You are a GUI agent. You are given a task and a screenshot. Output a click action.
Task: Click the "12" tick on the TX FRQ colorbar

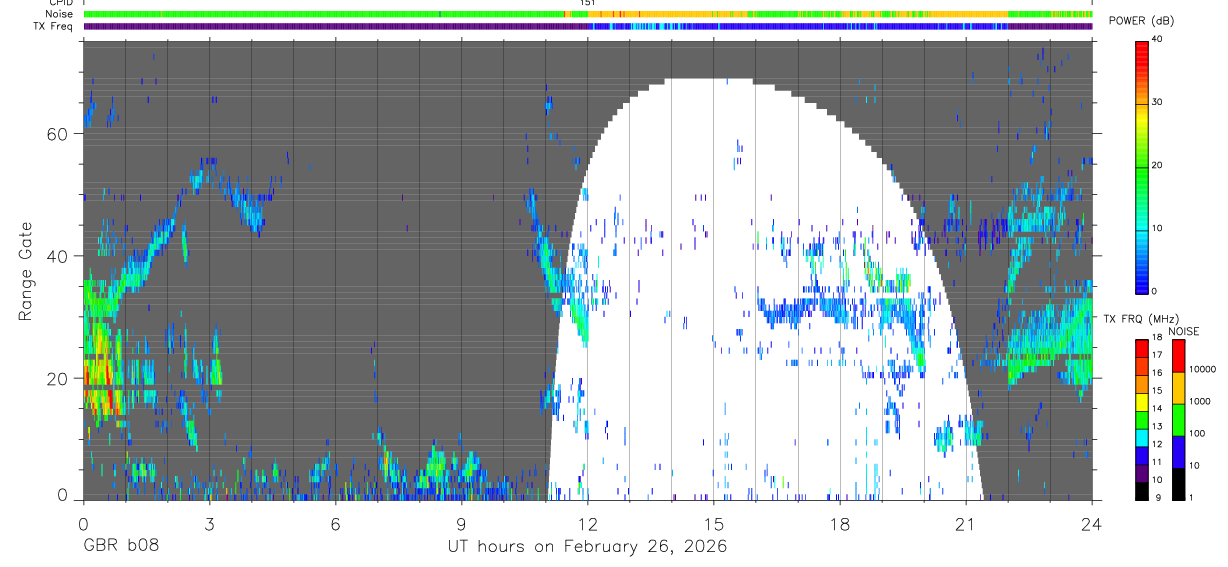(x=1157, y=445)
